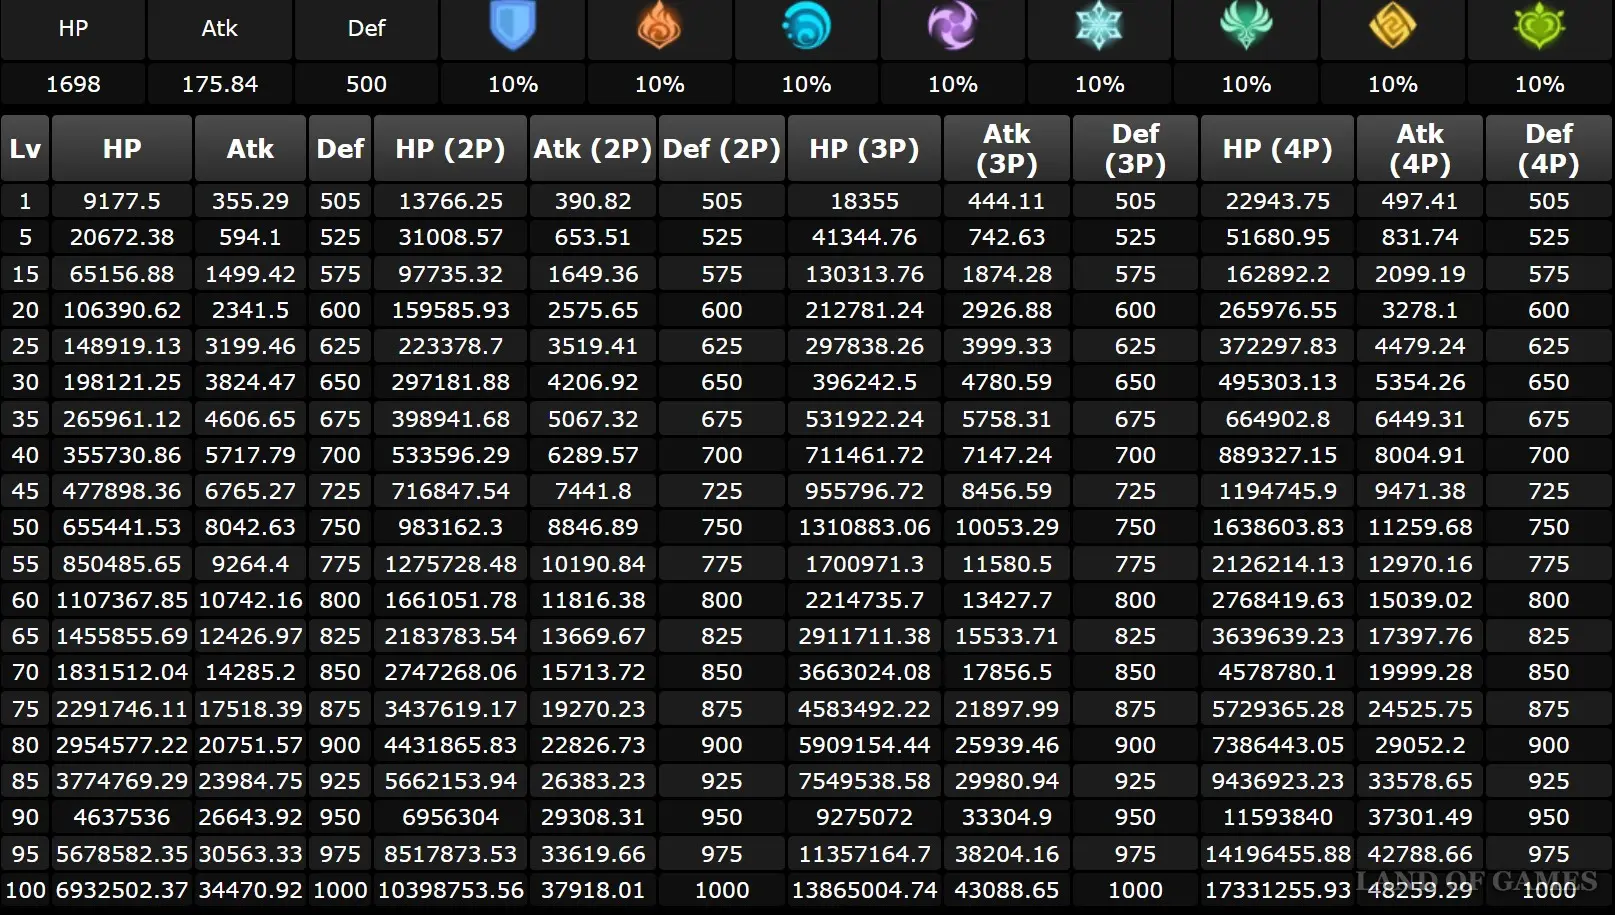
Task: Select the base Atk value 175.84
Action: (x=219, y=85)
